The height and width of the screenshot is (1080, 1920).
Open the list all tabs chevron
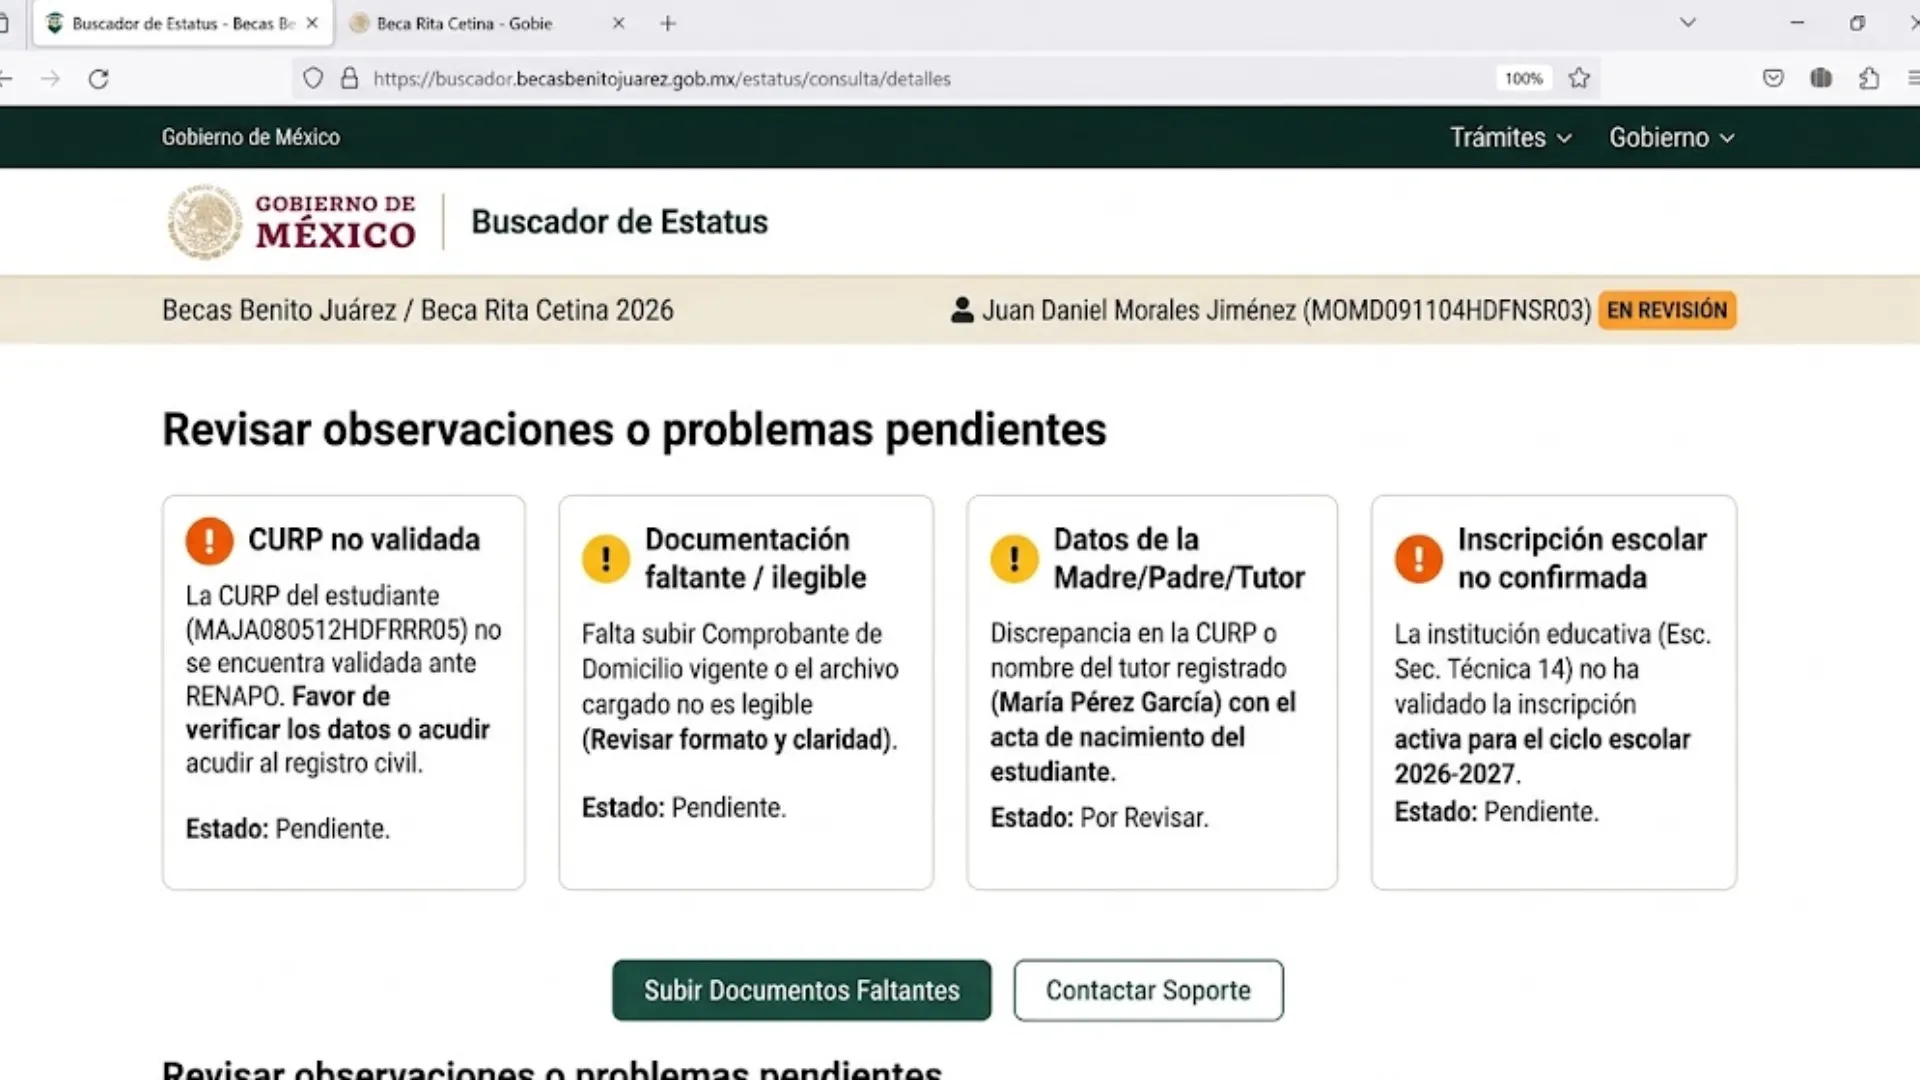point(1688,22)
